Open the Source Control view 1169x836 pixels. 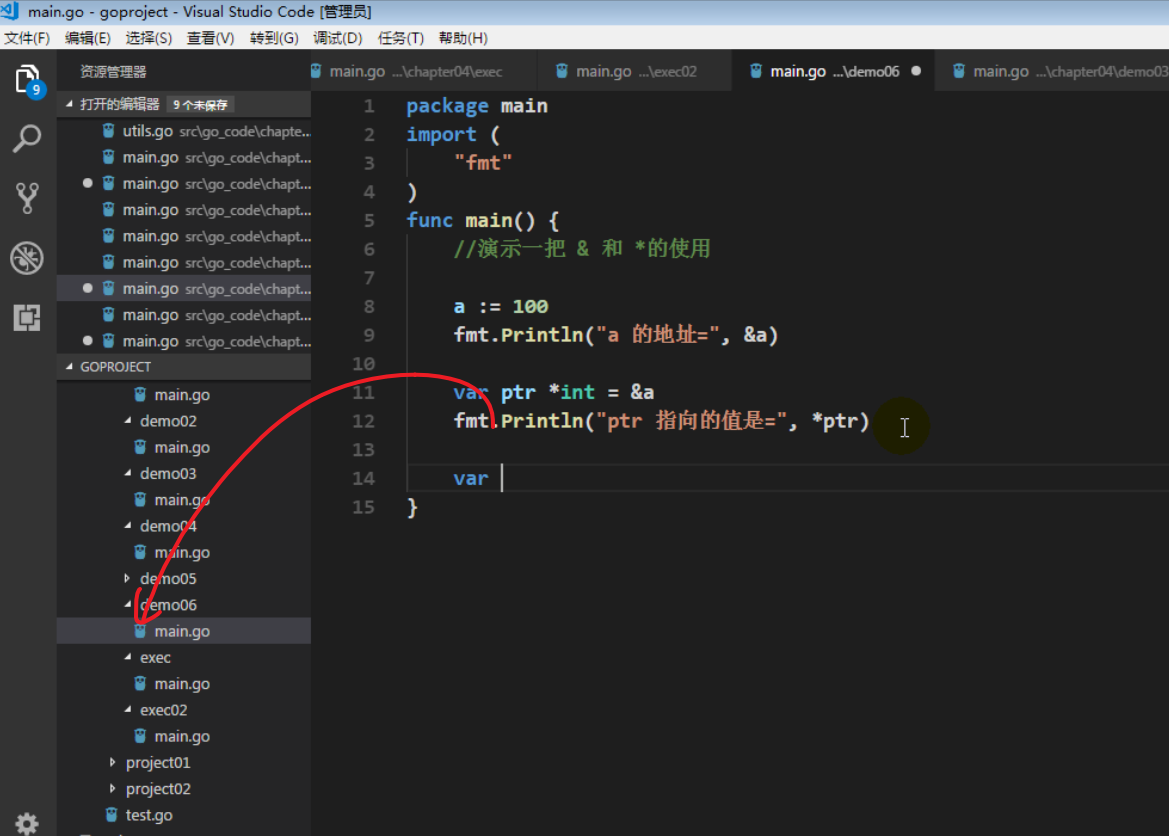(x=27, y=198)
